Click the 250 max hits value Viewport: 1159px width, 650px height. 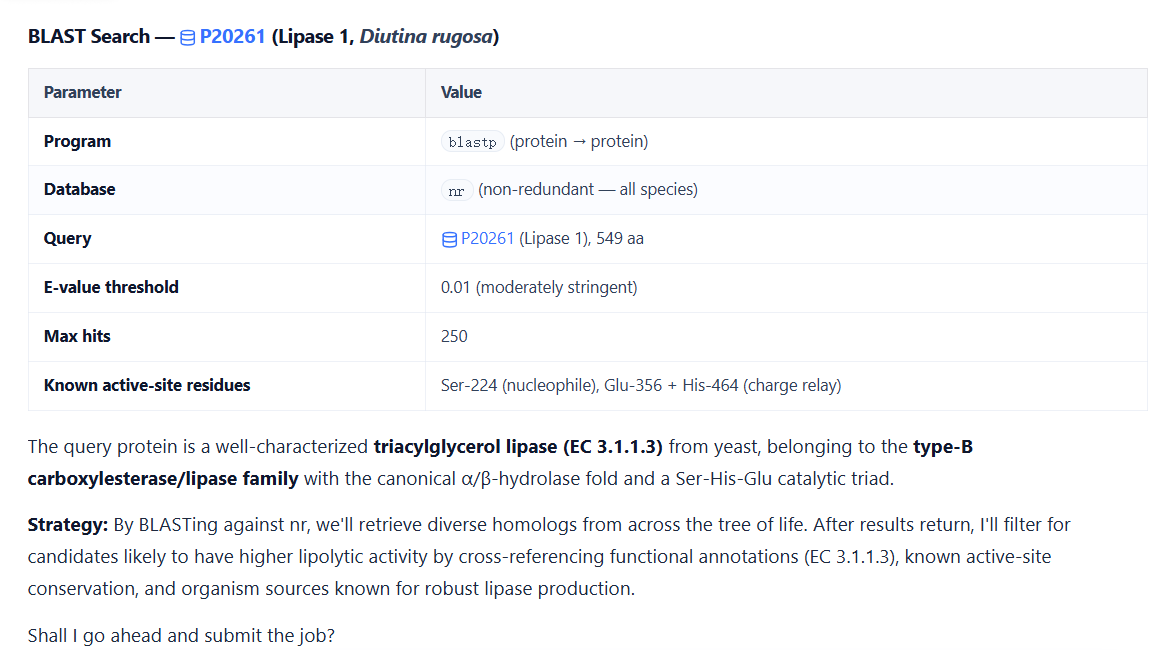[x=454, y=336]
